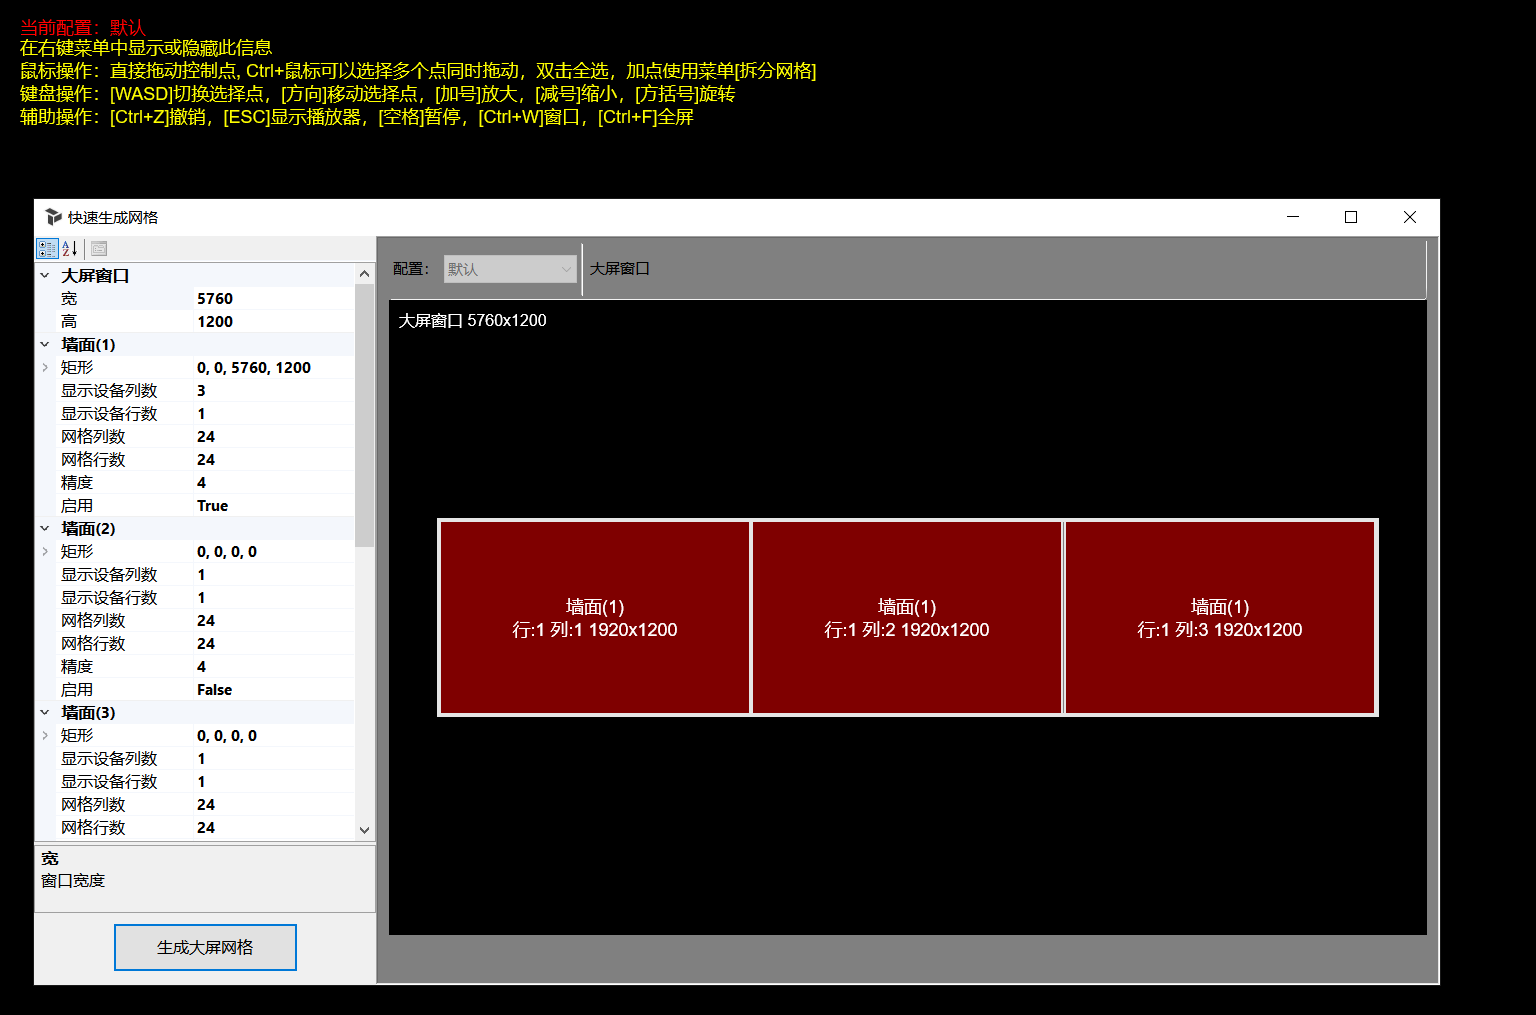Viewport: 1536px width, 1015px height.
Task: Collapse the 墙面(1) category
Action: 45,344
